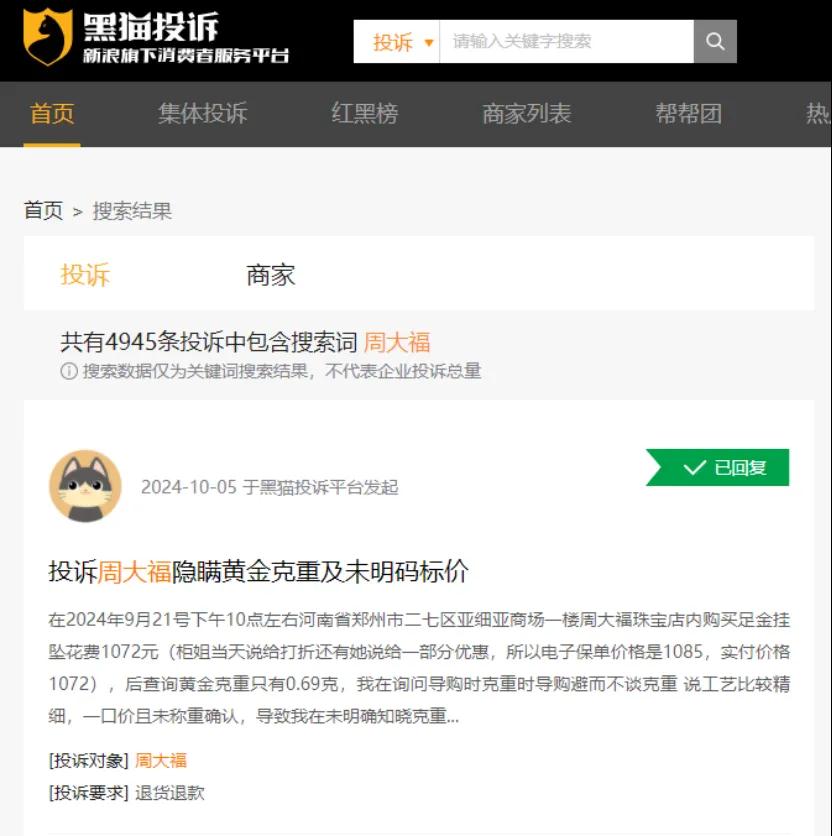This screenshot has width=832, height=836.
Task: Click the 周大福 link under 投诉对象
Action: [161, 760]
